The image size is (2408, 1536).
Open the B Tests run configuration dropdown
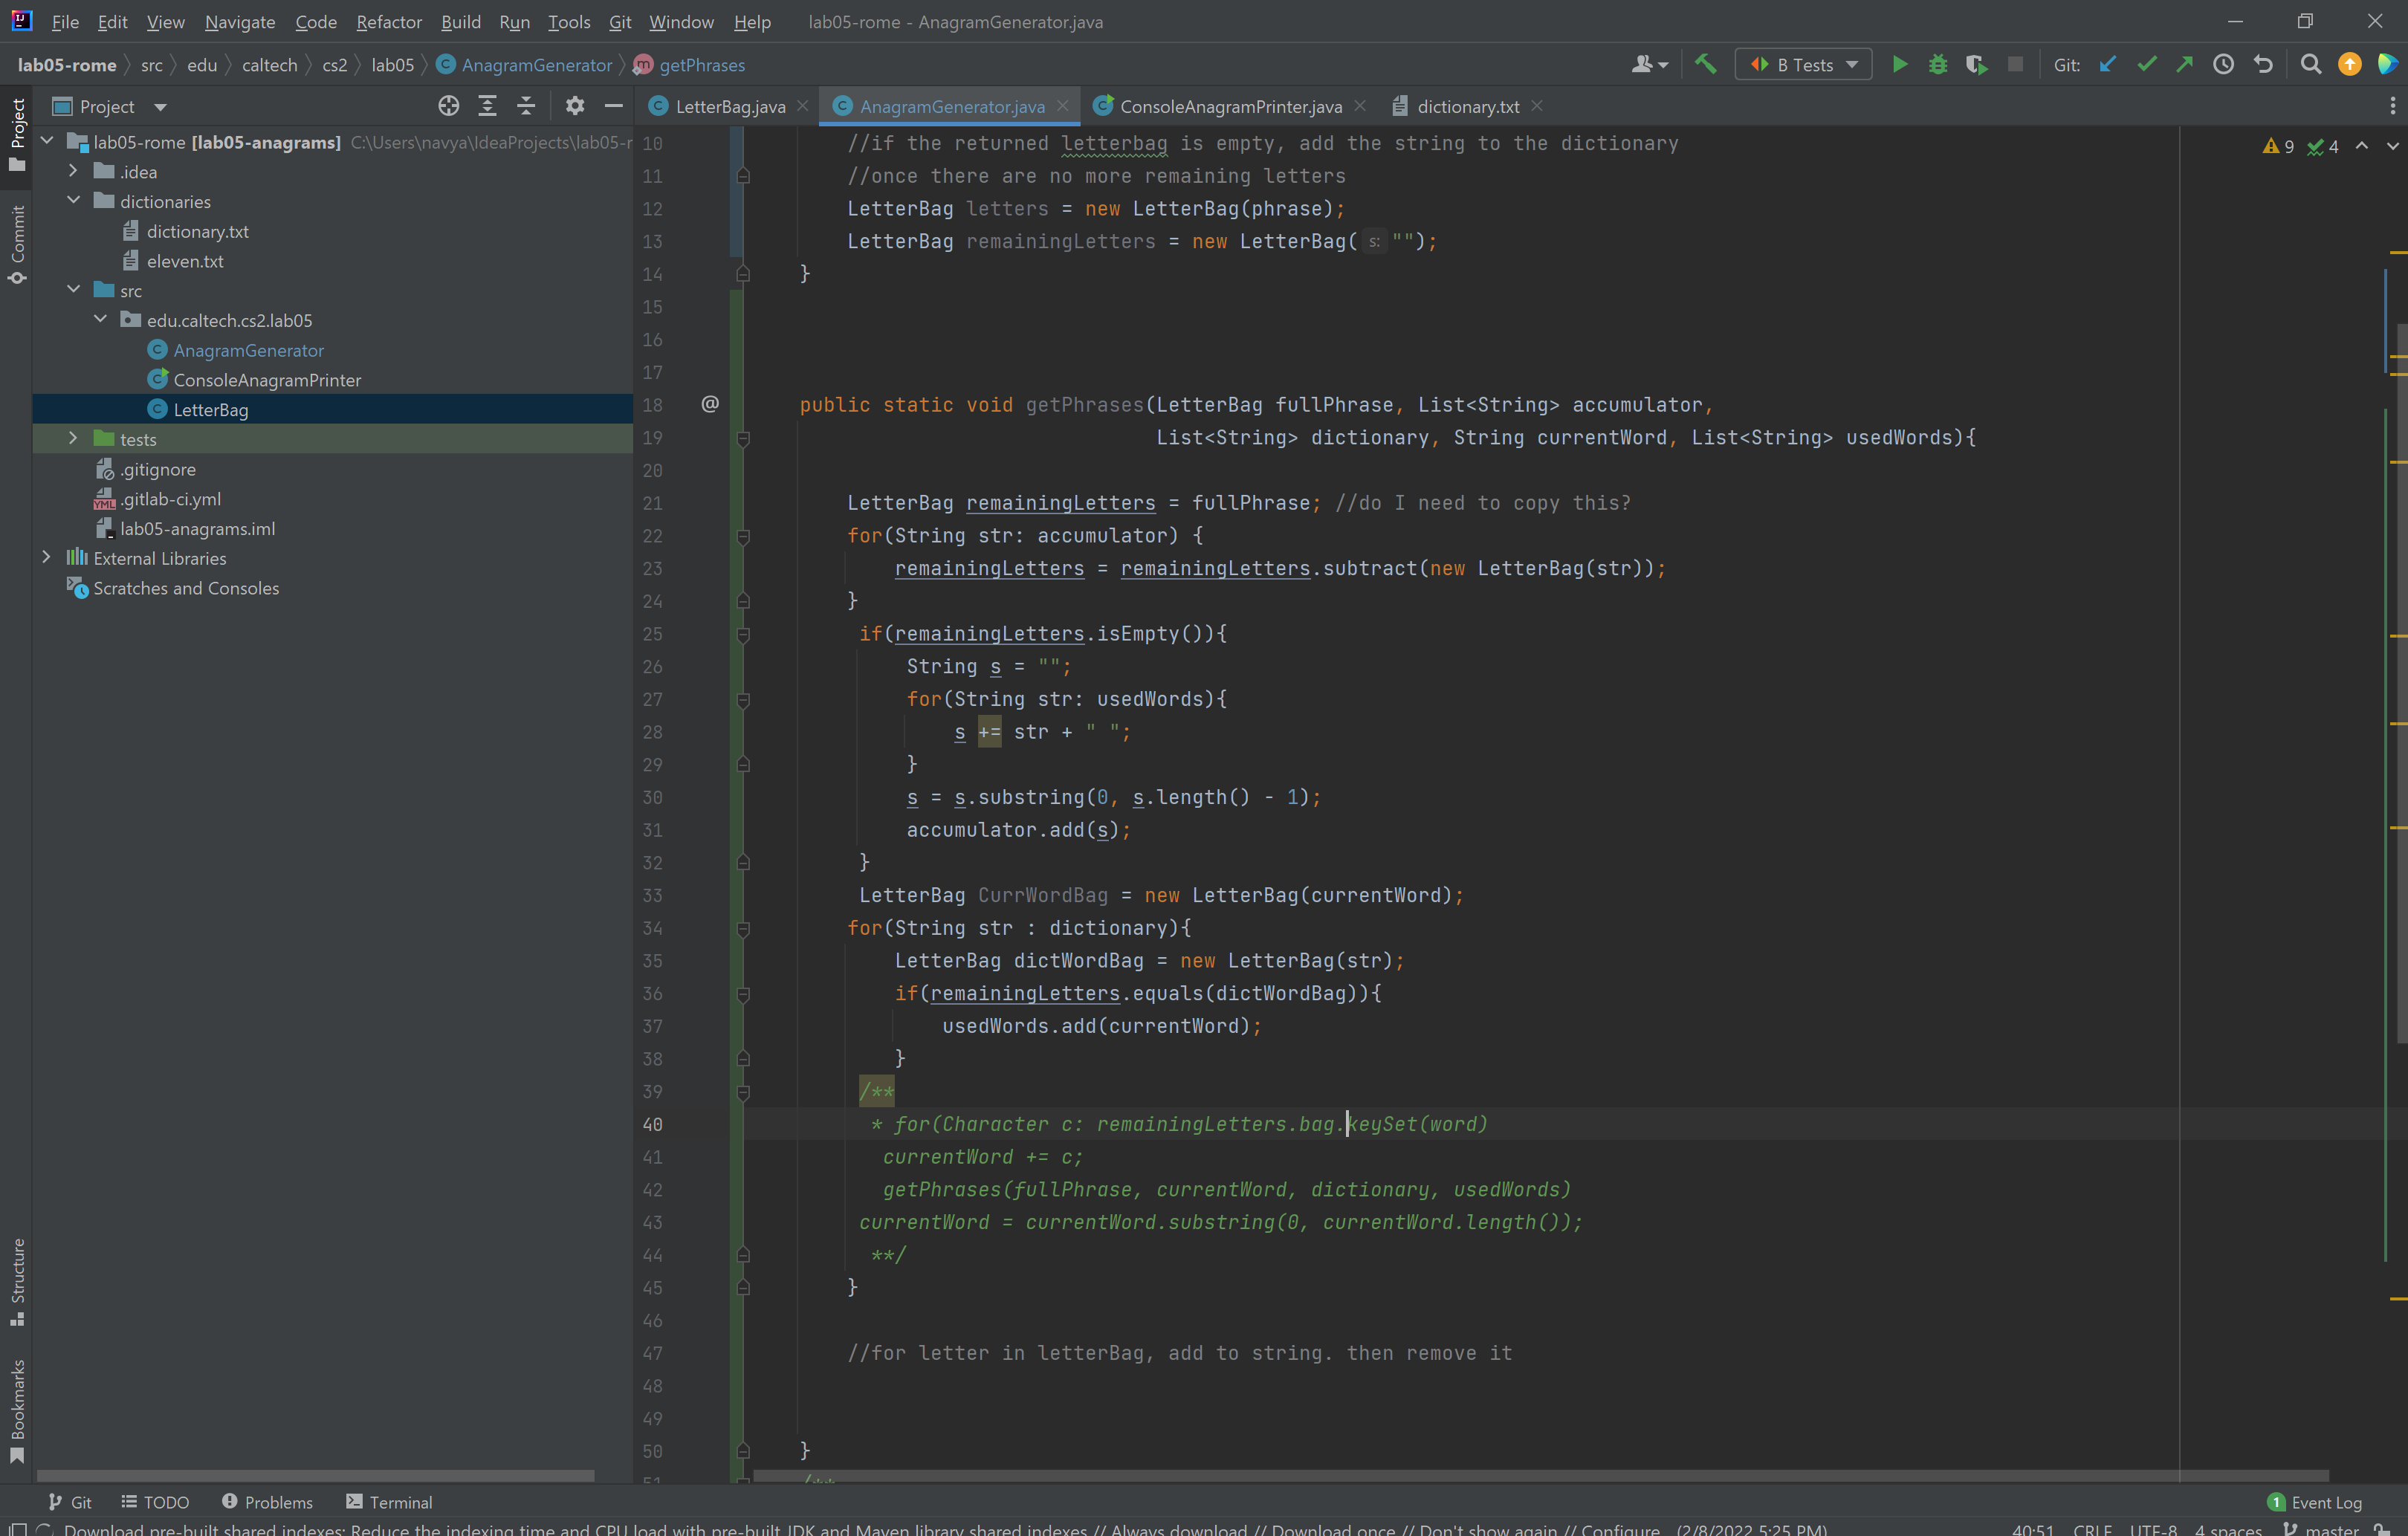(x=1803, y=65)
